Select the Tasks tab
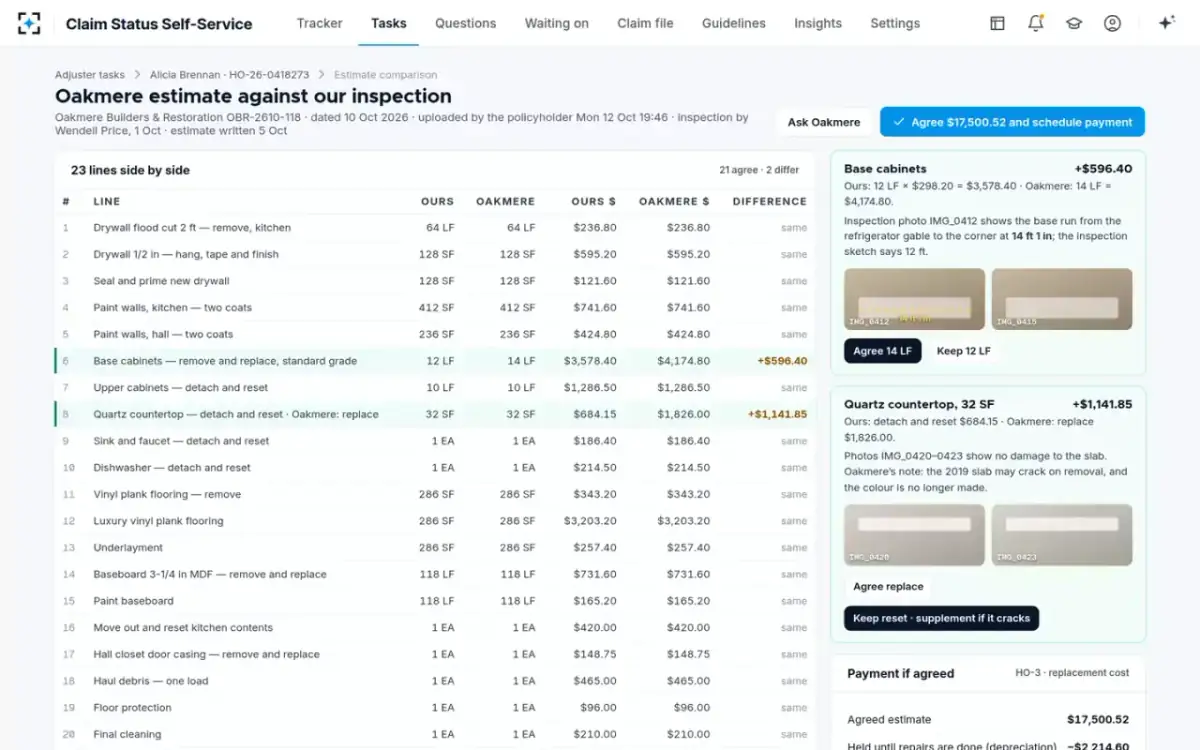Image resolution: width=1200 pixels, height=750 pixels. 388,23
